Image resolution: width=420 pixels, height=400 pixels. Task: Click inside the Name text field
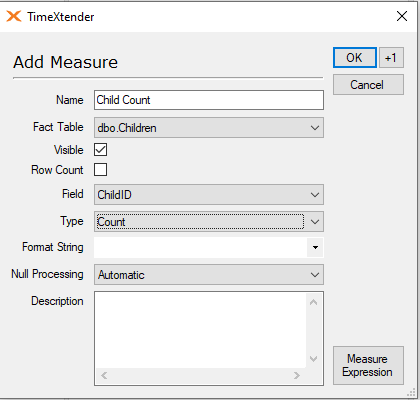point(209,100)
